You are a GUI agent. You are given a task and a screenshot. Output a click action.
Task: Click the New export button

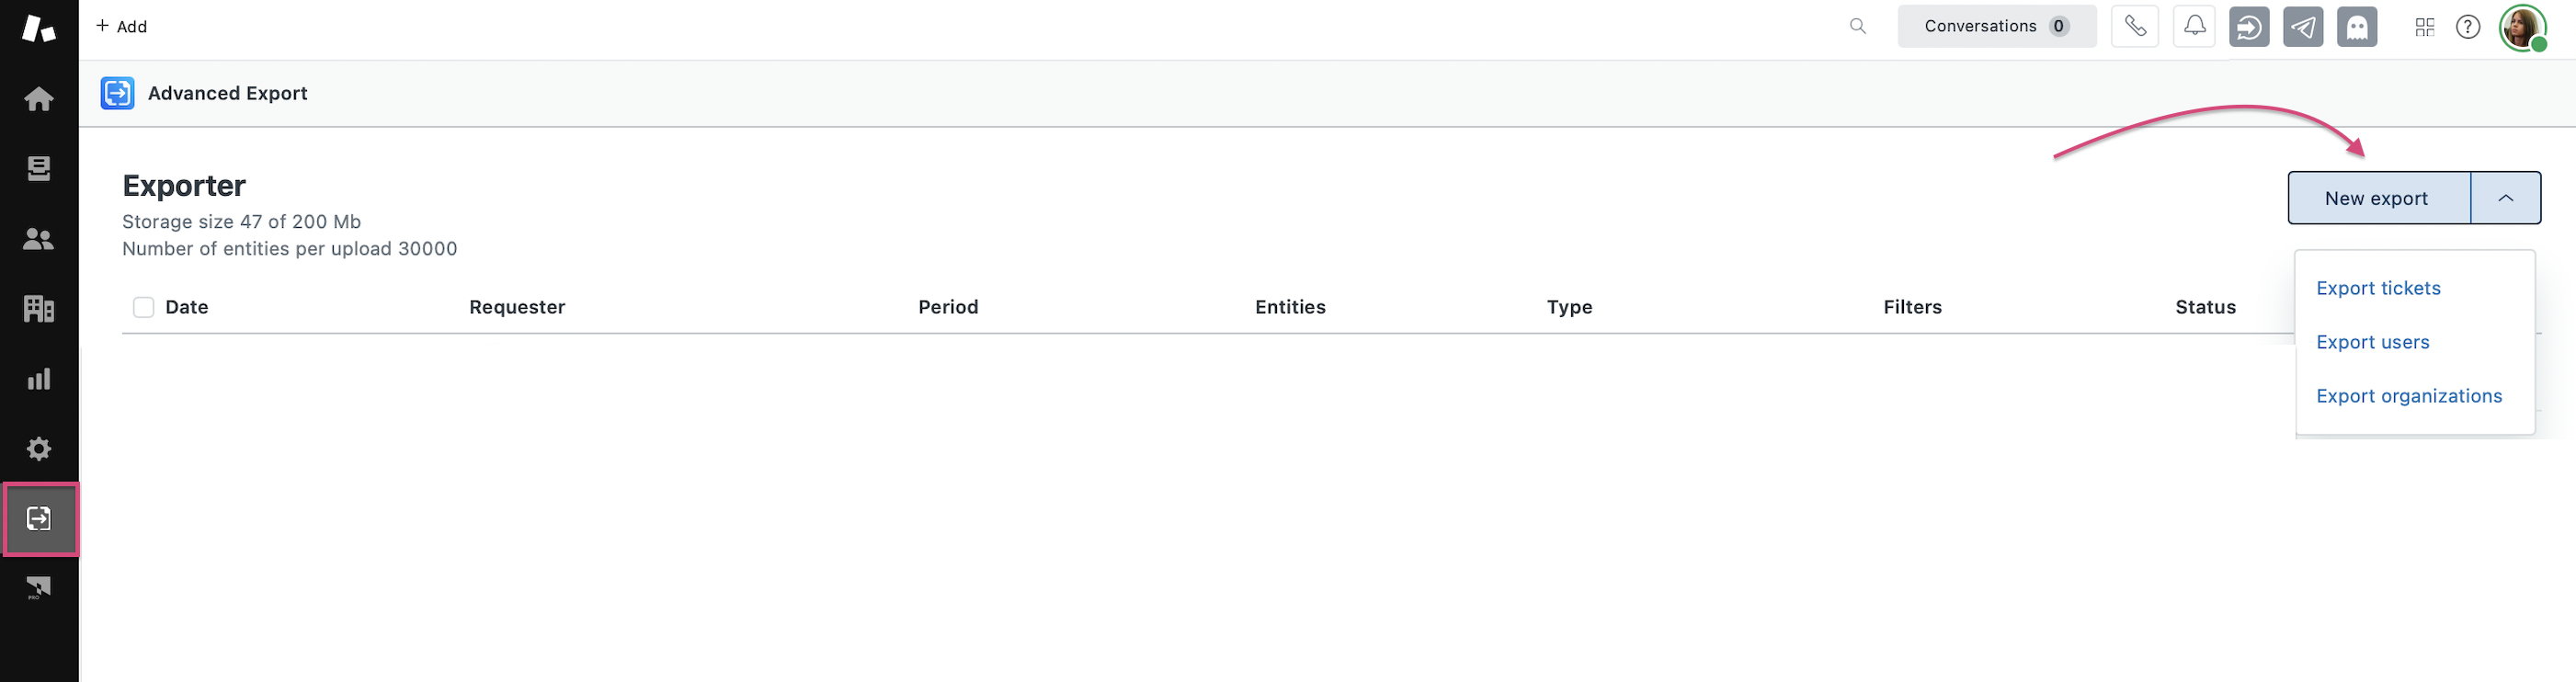point(2378,198)
